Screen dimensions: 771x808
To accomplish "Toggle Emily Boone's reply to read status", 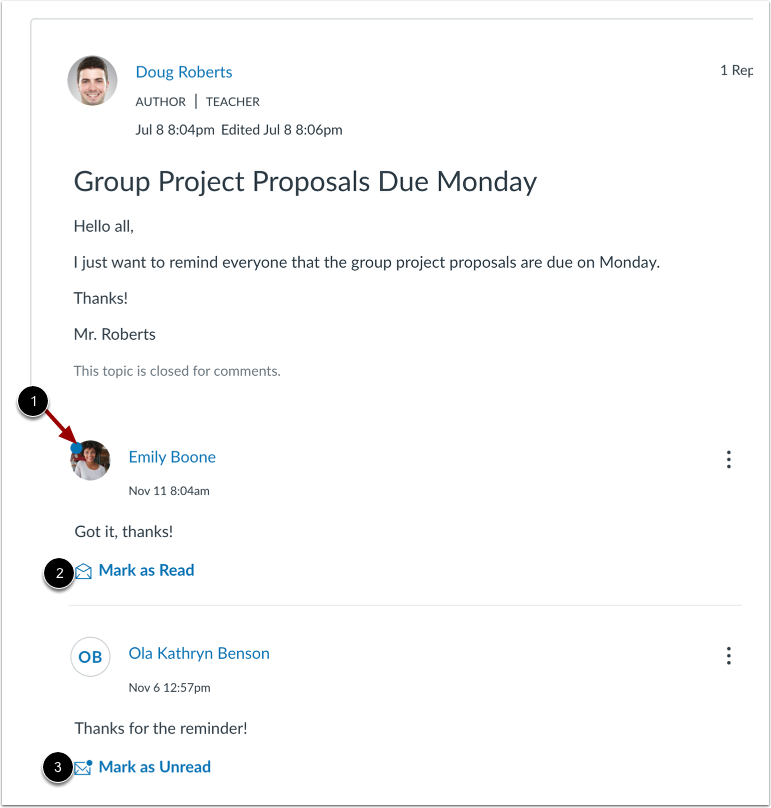I will click(x=146, y=570).
